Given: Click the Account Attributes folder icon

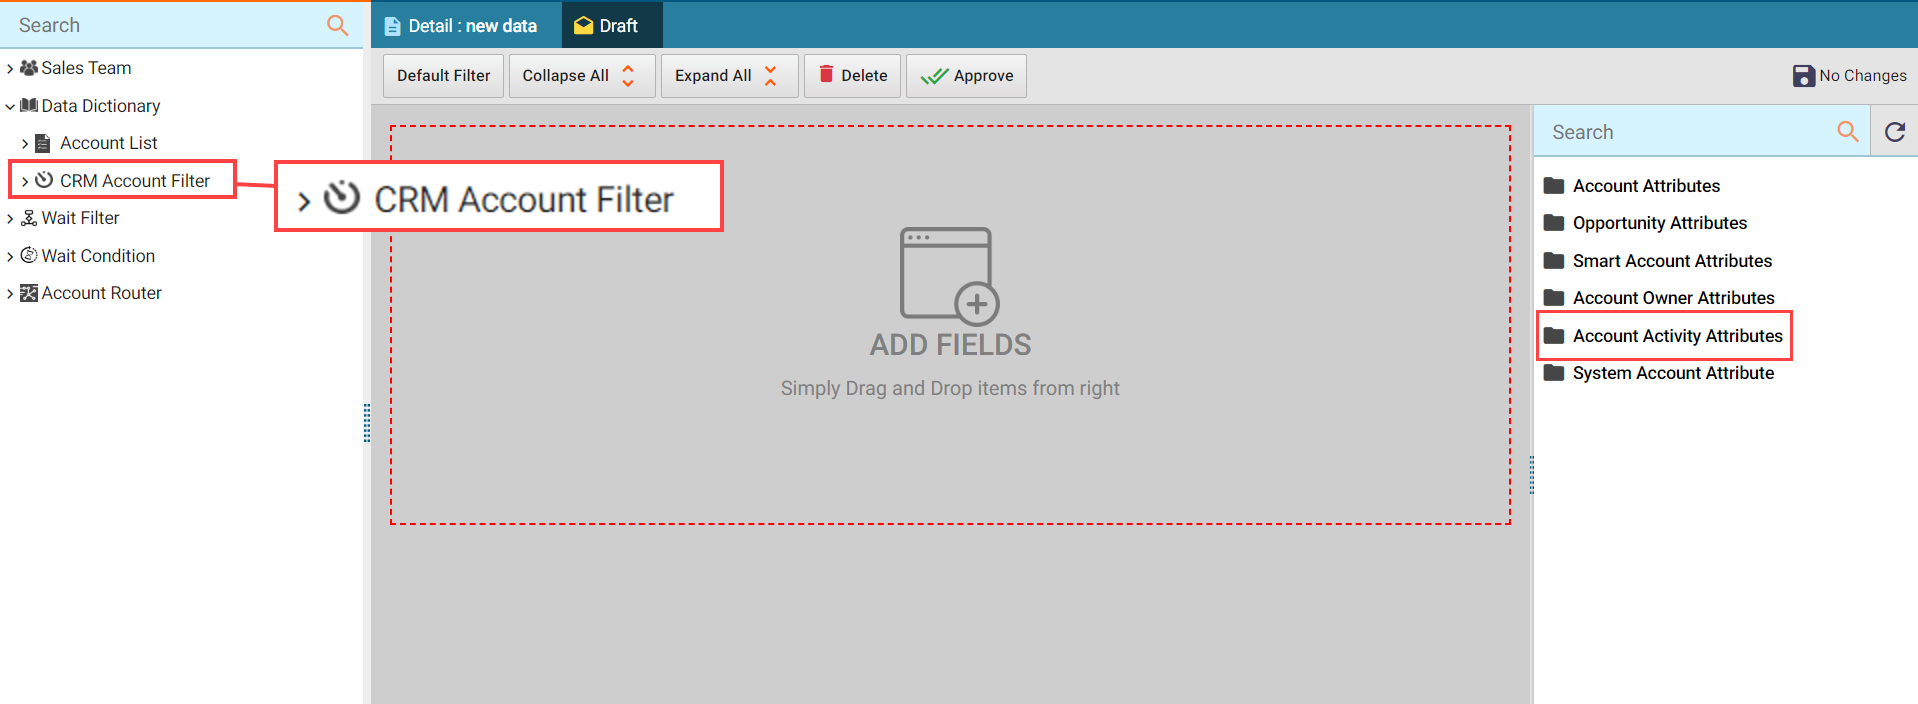Looking at the screenshot, I should click(x=1554, y=186).
